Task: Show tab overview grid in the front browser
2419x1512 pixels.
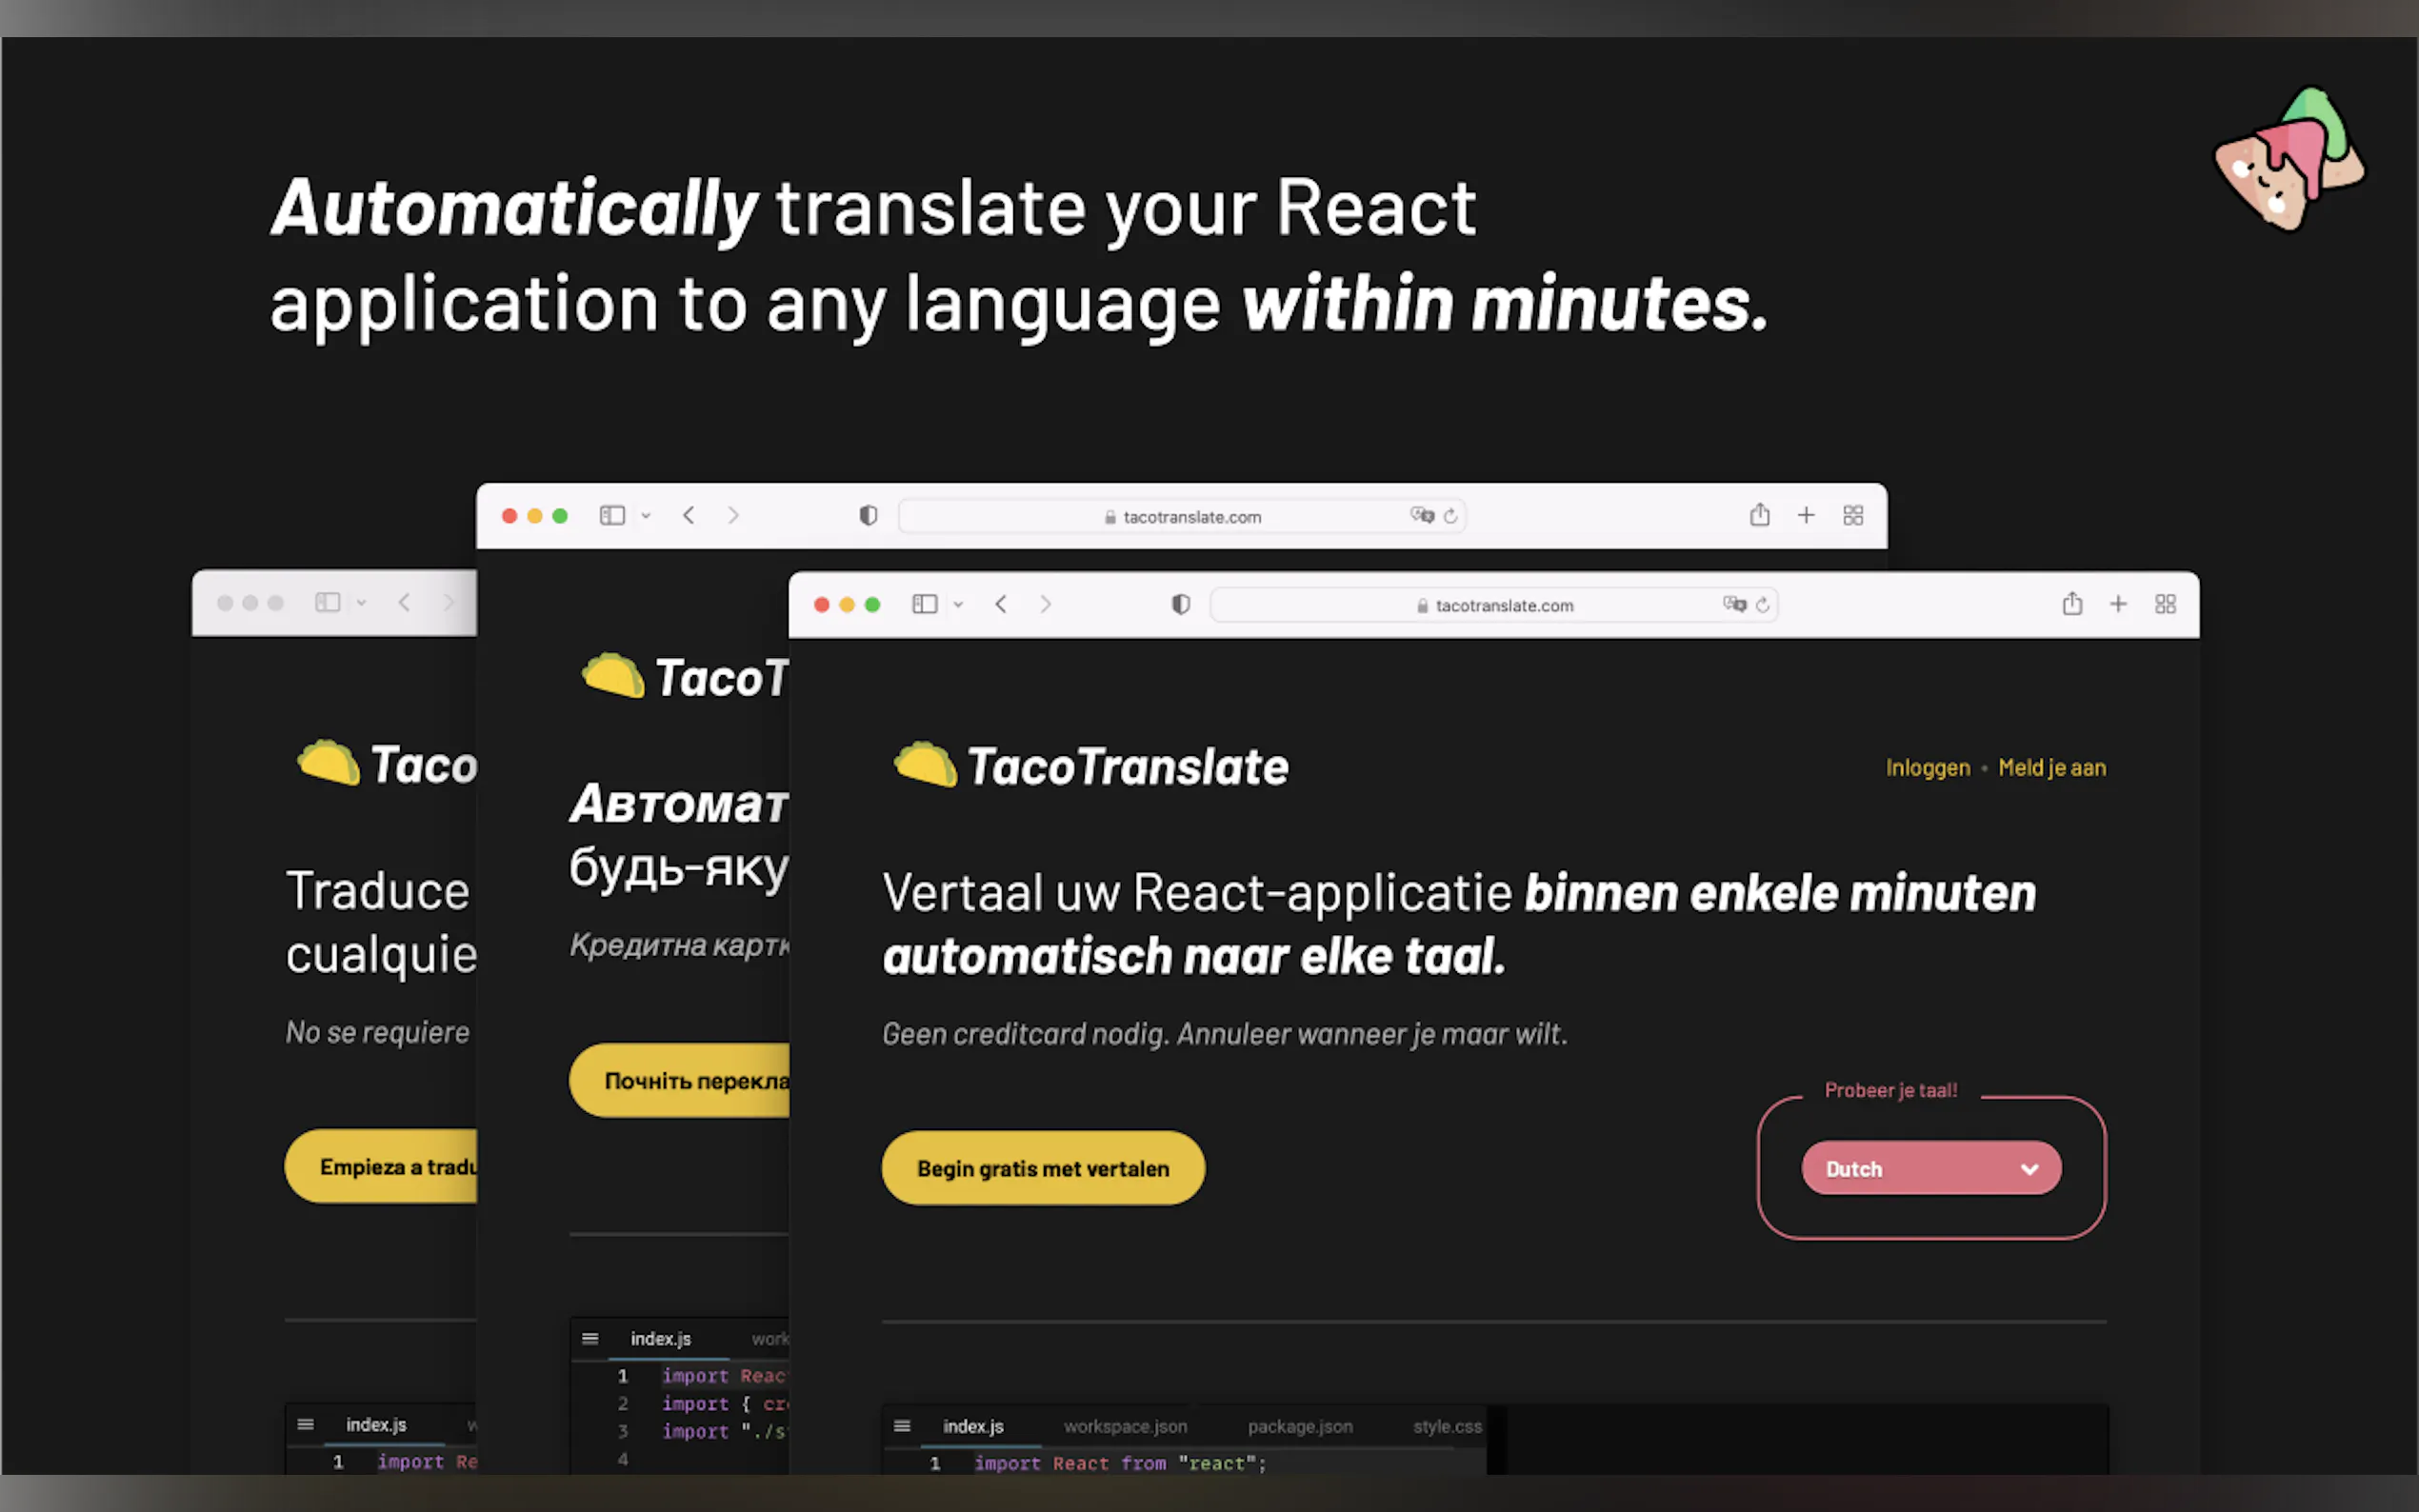Action: point(2165,604)
